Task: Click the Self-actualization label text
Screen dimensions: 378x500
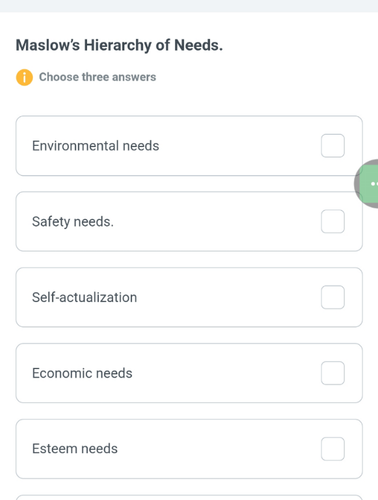Action: coord(84,297)
